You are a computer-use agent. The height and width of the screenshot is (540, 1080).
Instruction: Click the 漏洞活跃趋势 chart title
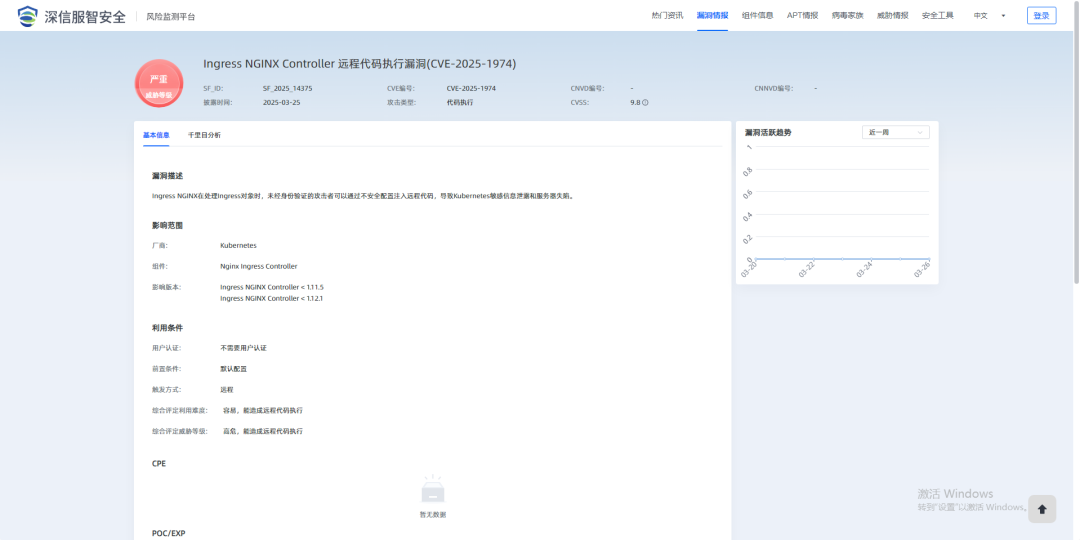pos(768,132)
